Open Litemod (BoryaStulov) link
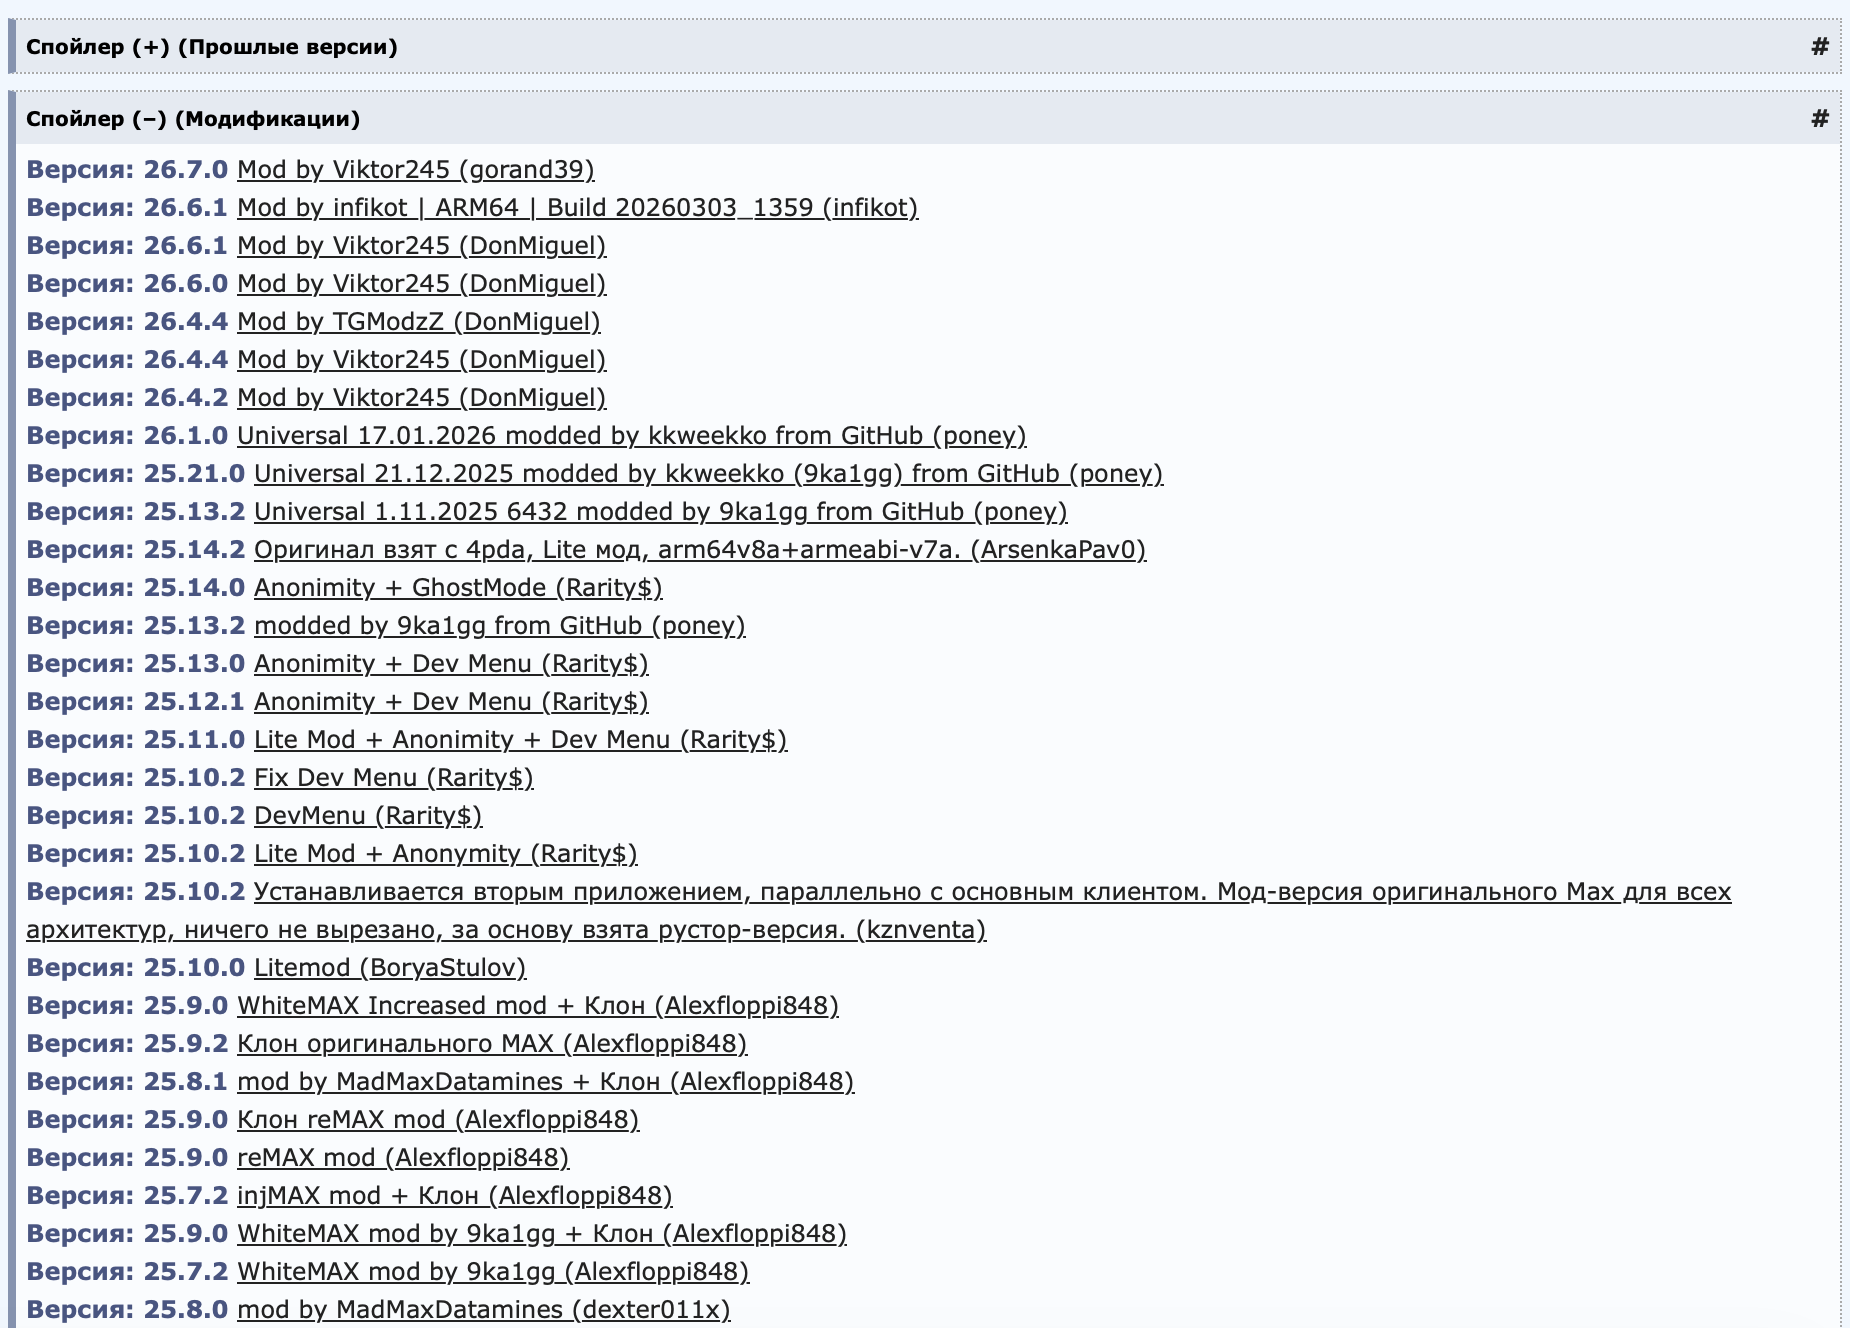The width and height of the screenshot is (1850, 1328). coord(389,968)
